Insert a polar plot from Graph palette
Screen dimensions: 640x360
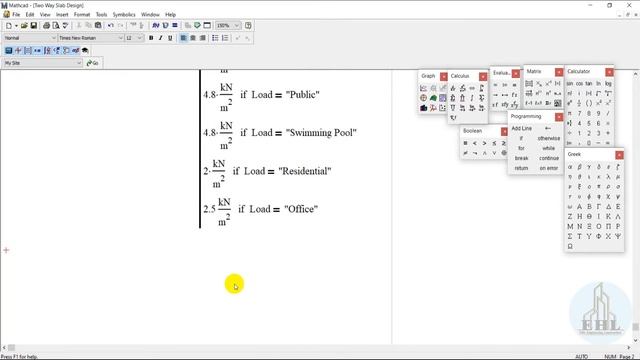point(423,98)
